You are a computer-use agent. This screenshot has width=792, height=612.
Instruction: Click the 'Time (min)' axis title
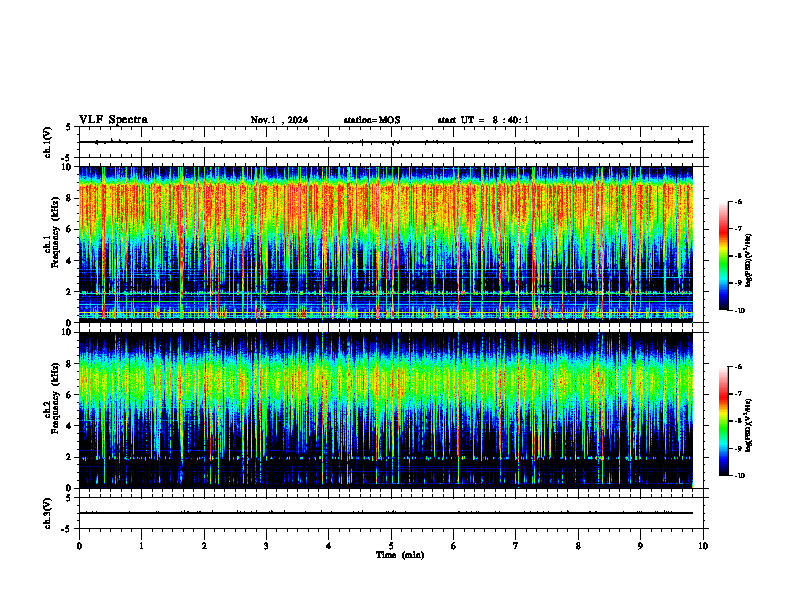[400, 555]
